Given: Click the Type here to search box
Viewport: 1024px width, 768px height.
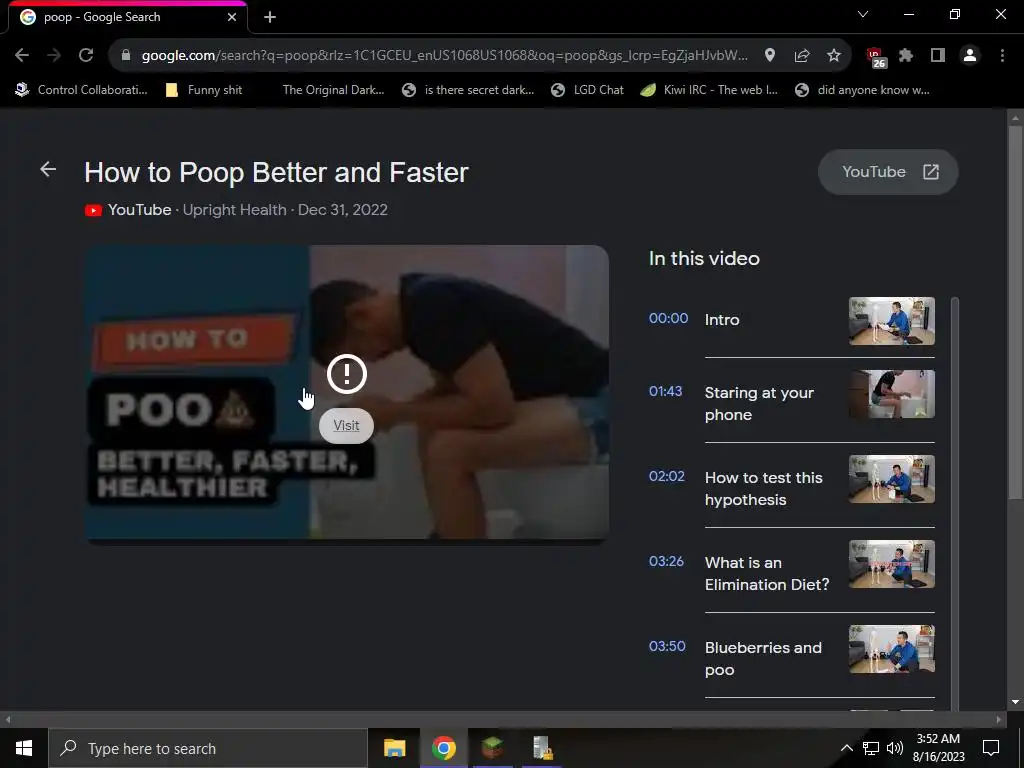Looking at the screenshot, I should coord(208,748).
